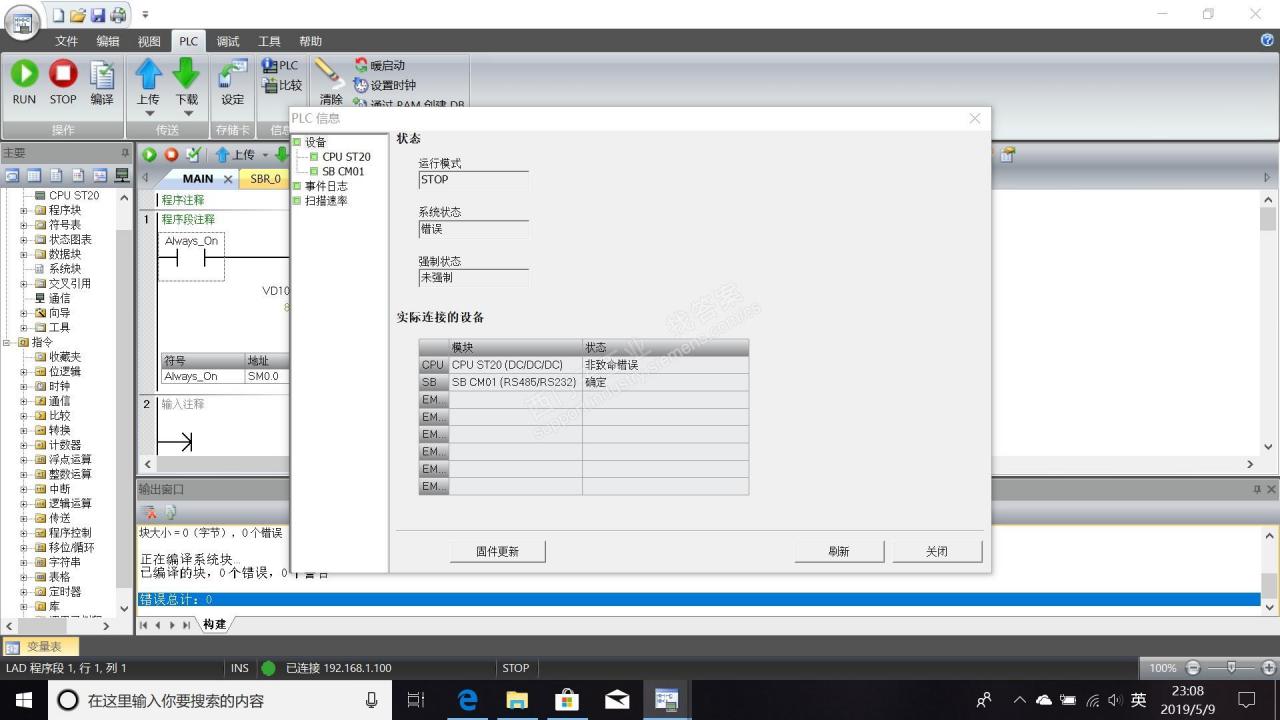Screen dimensions: 1280x720
Task: Click the 刷新 button in PLC 信息
Action: (x=839, y=551)
